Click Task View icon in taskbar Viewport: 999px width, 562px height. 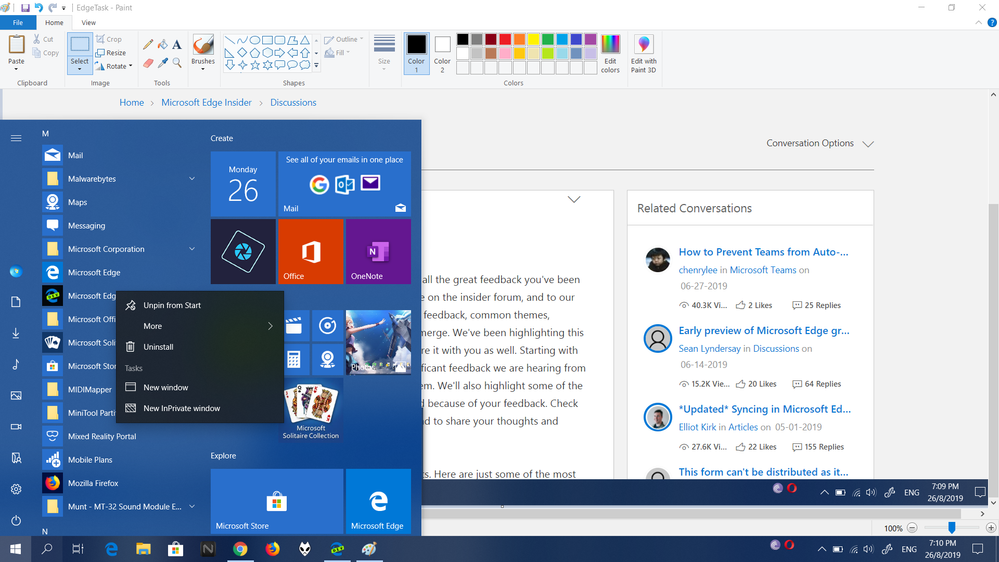point(78,549)
